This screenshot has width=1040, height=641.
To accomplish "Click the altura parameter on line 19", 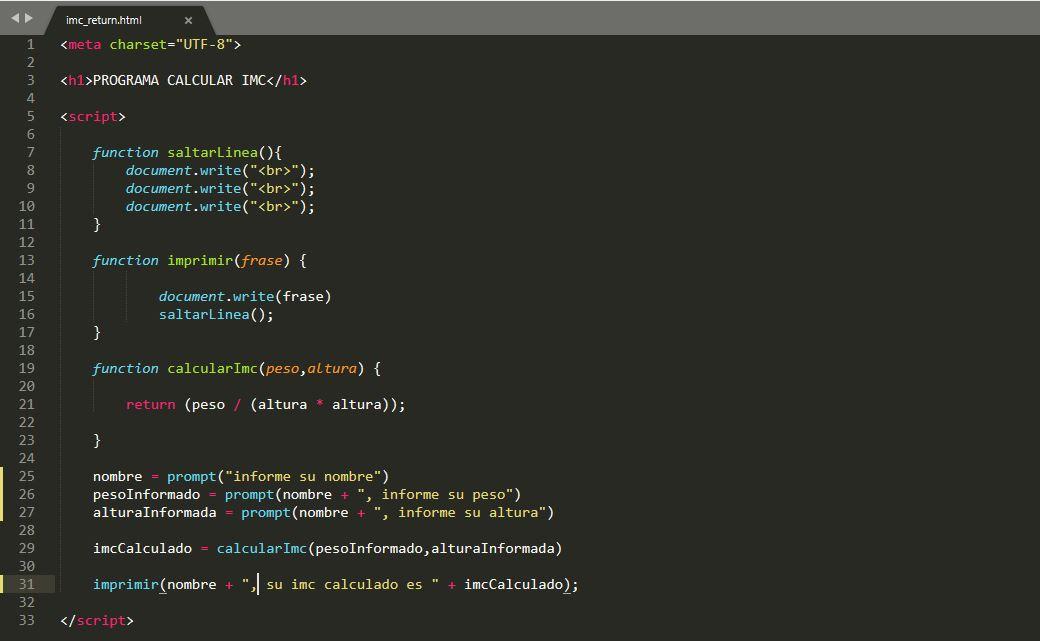I will click(x=332, y=368).
